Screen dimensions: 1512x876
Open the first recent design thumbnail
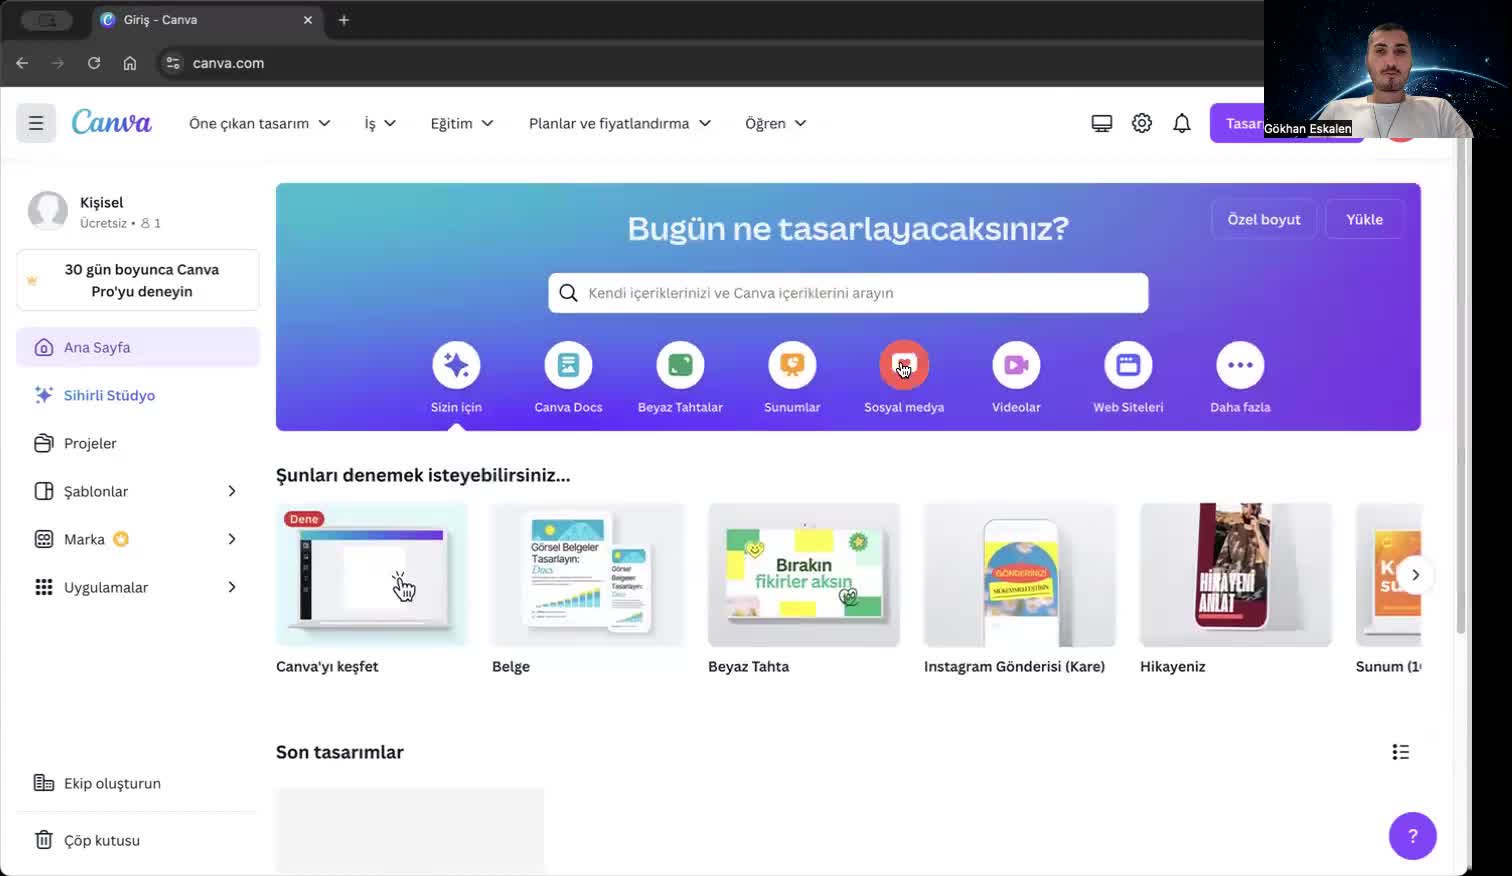point(410,831)
